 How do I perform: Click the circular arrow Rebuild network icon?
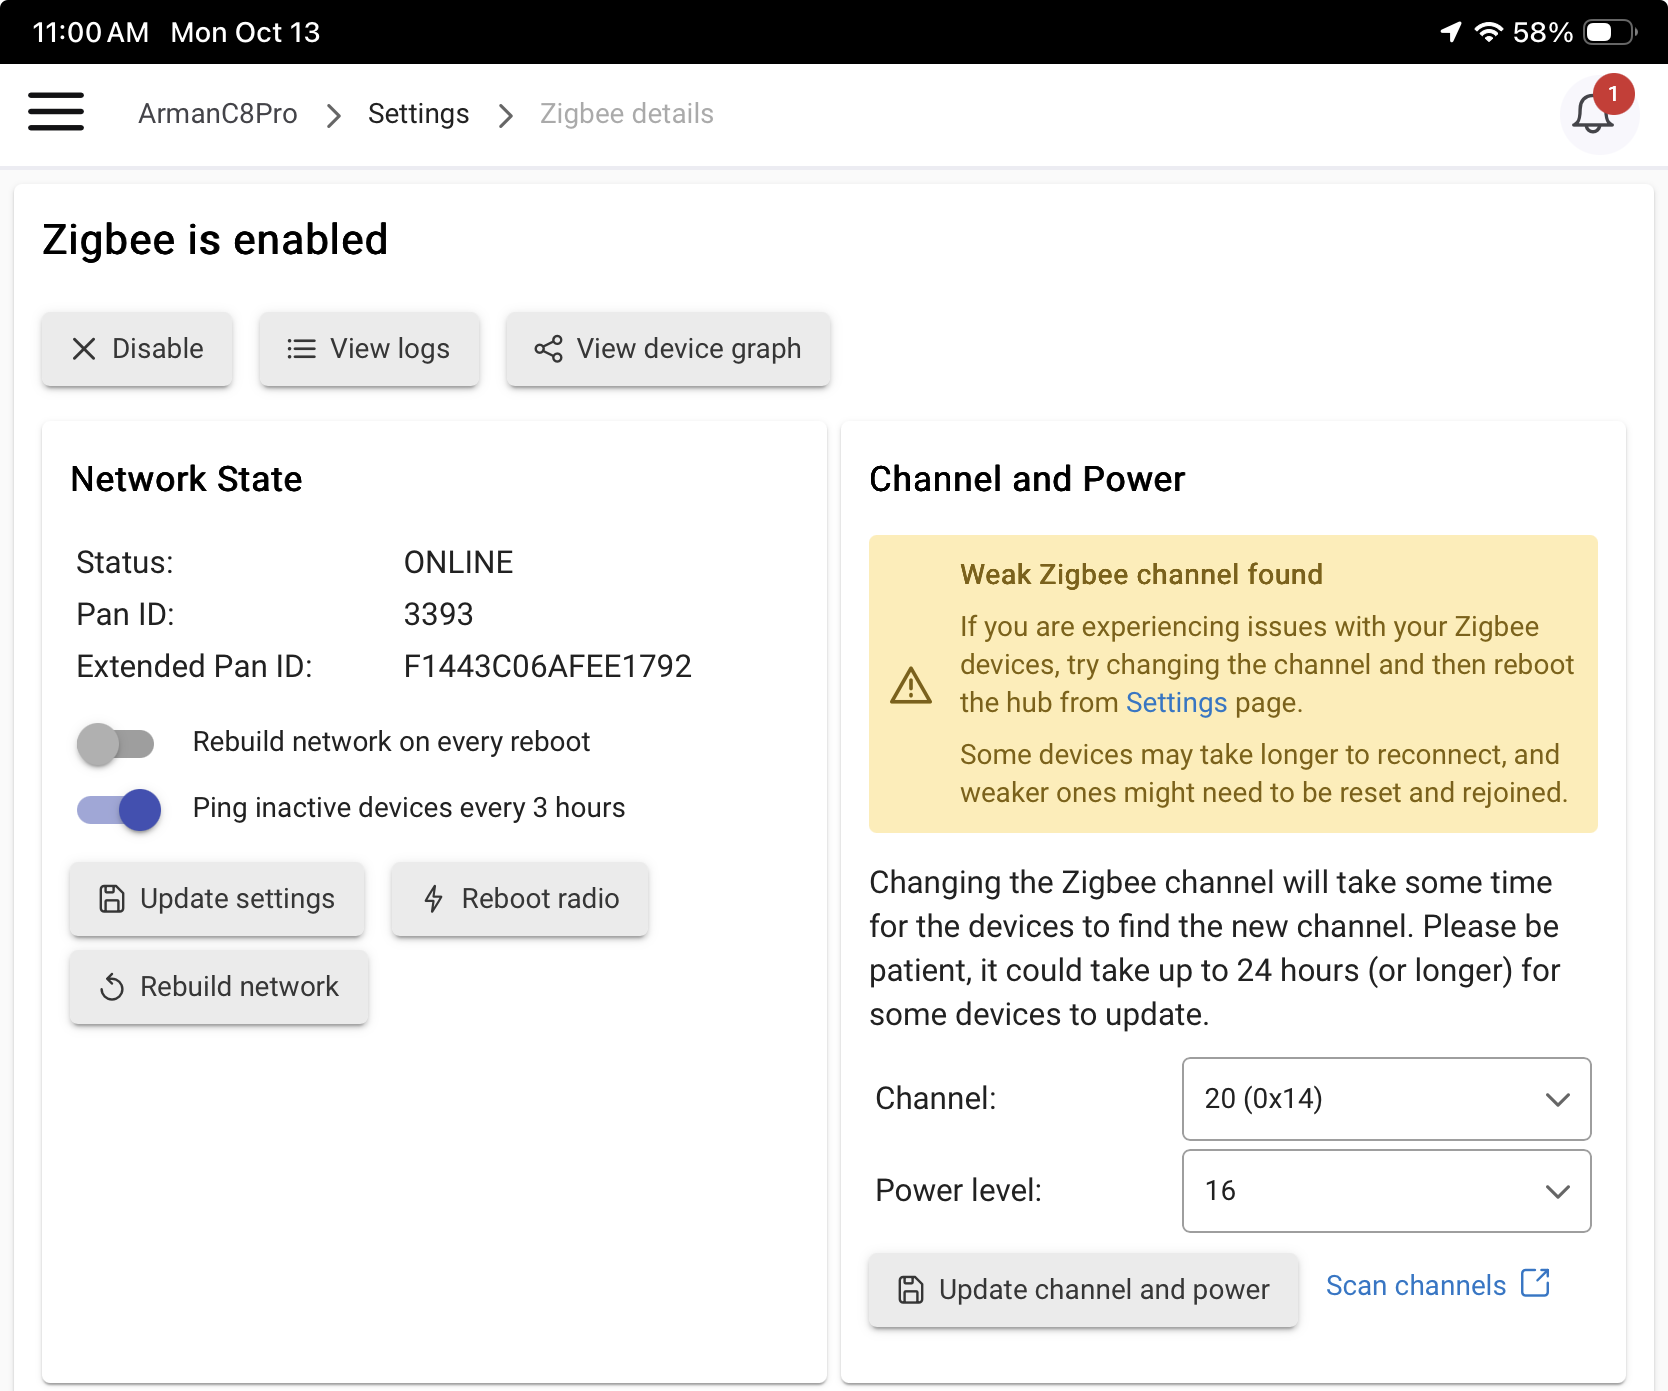coord(112,988)
